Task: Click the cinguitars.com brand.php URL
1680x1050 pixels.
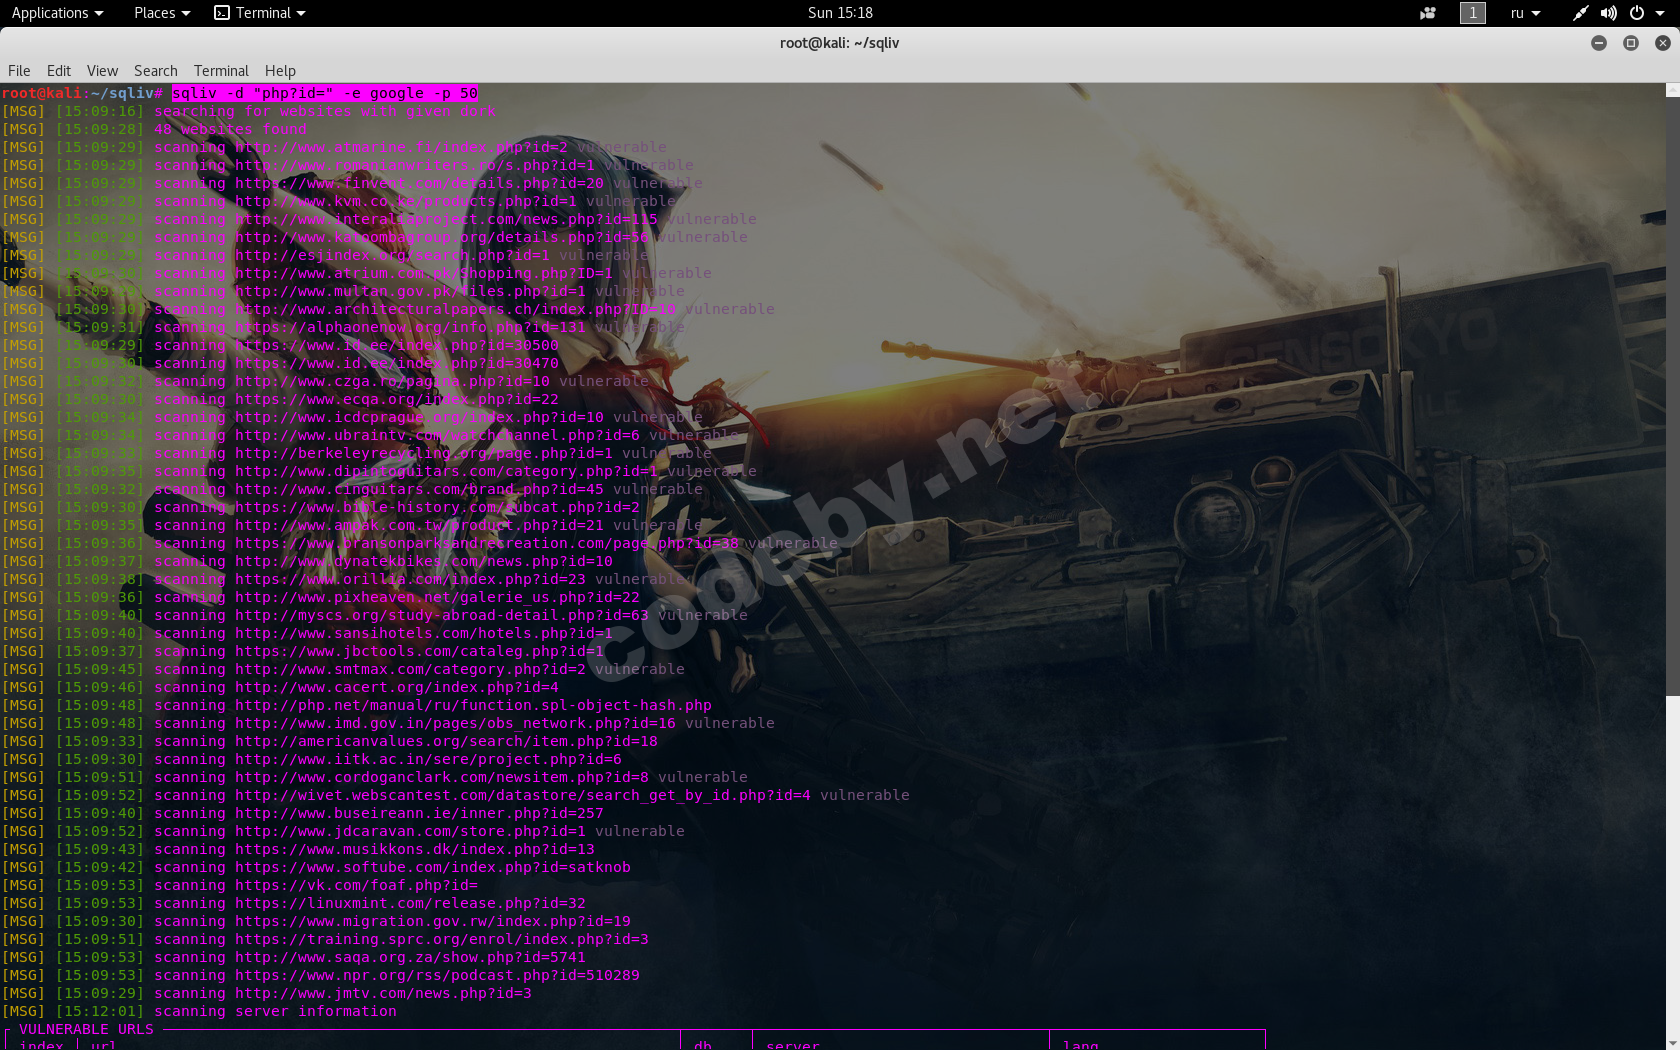Action: coord(419,489)
